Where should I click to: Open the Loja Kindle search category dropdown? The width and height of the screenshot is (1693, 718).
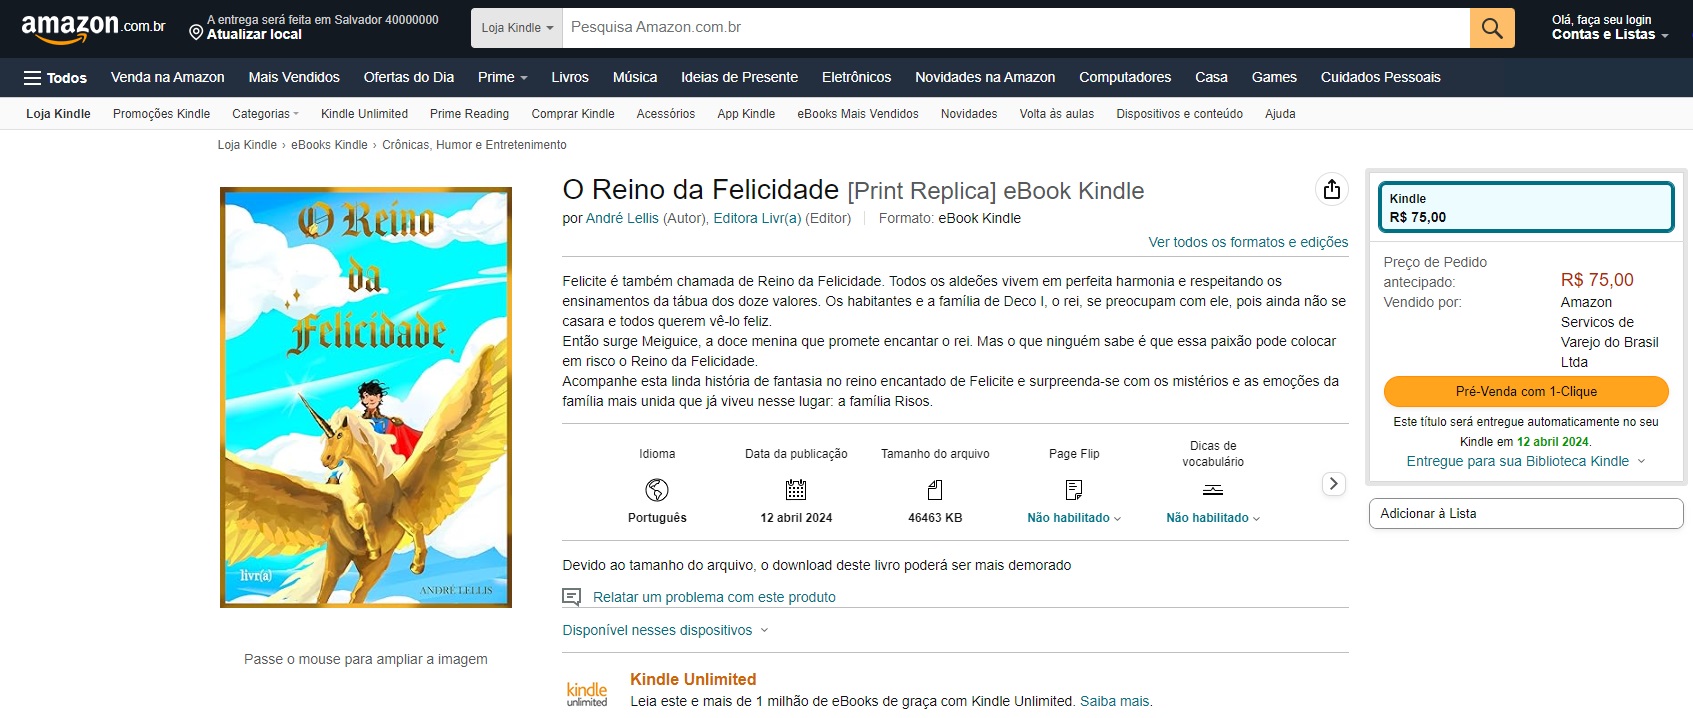click(517, 28)
